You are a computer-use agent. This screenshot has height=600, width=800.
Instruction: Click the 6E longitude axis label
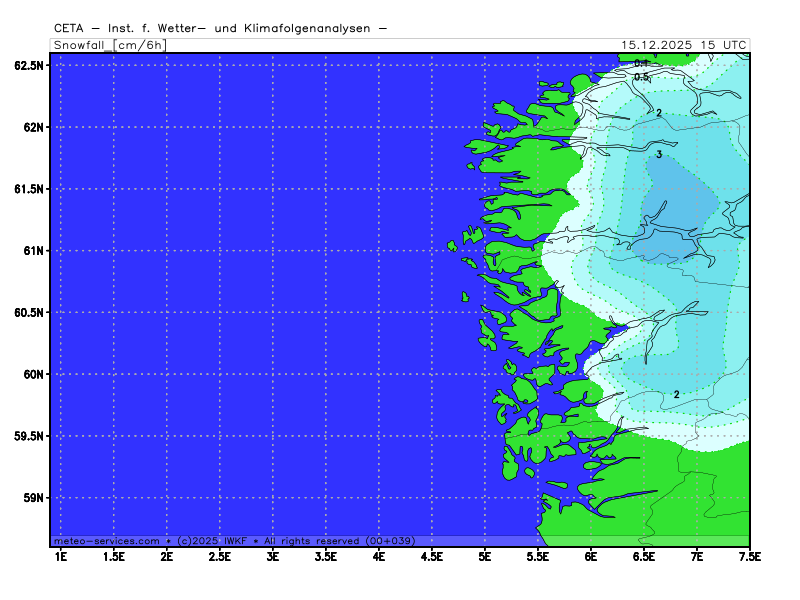[591, 555]
